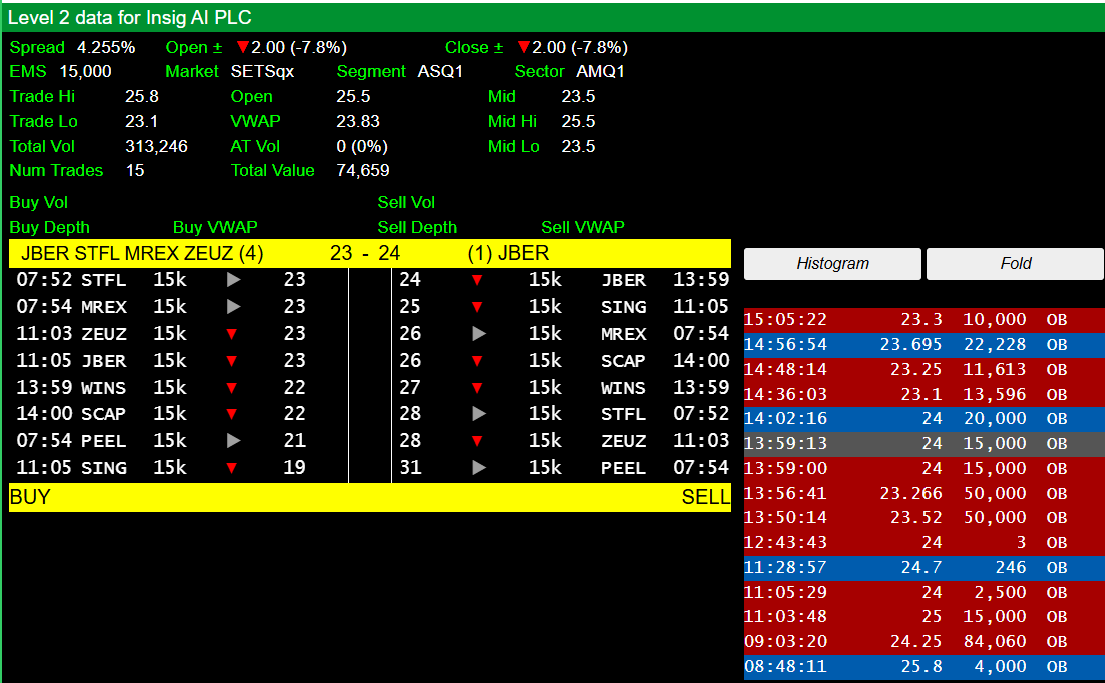The height and width of the screenshot is (683, 1105).
Task: Select the 09:03:20 trade of 84,060
Action: tap(924, 641)
